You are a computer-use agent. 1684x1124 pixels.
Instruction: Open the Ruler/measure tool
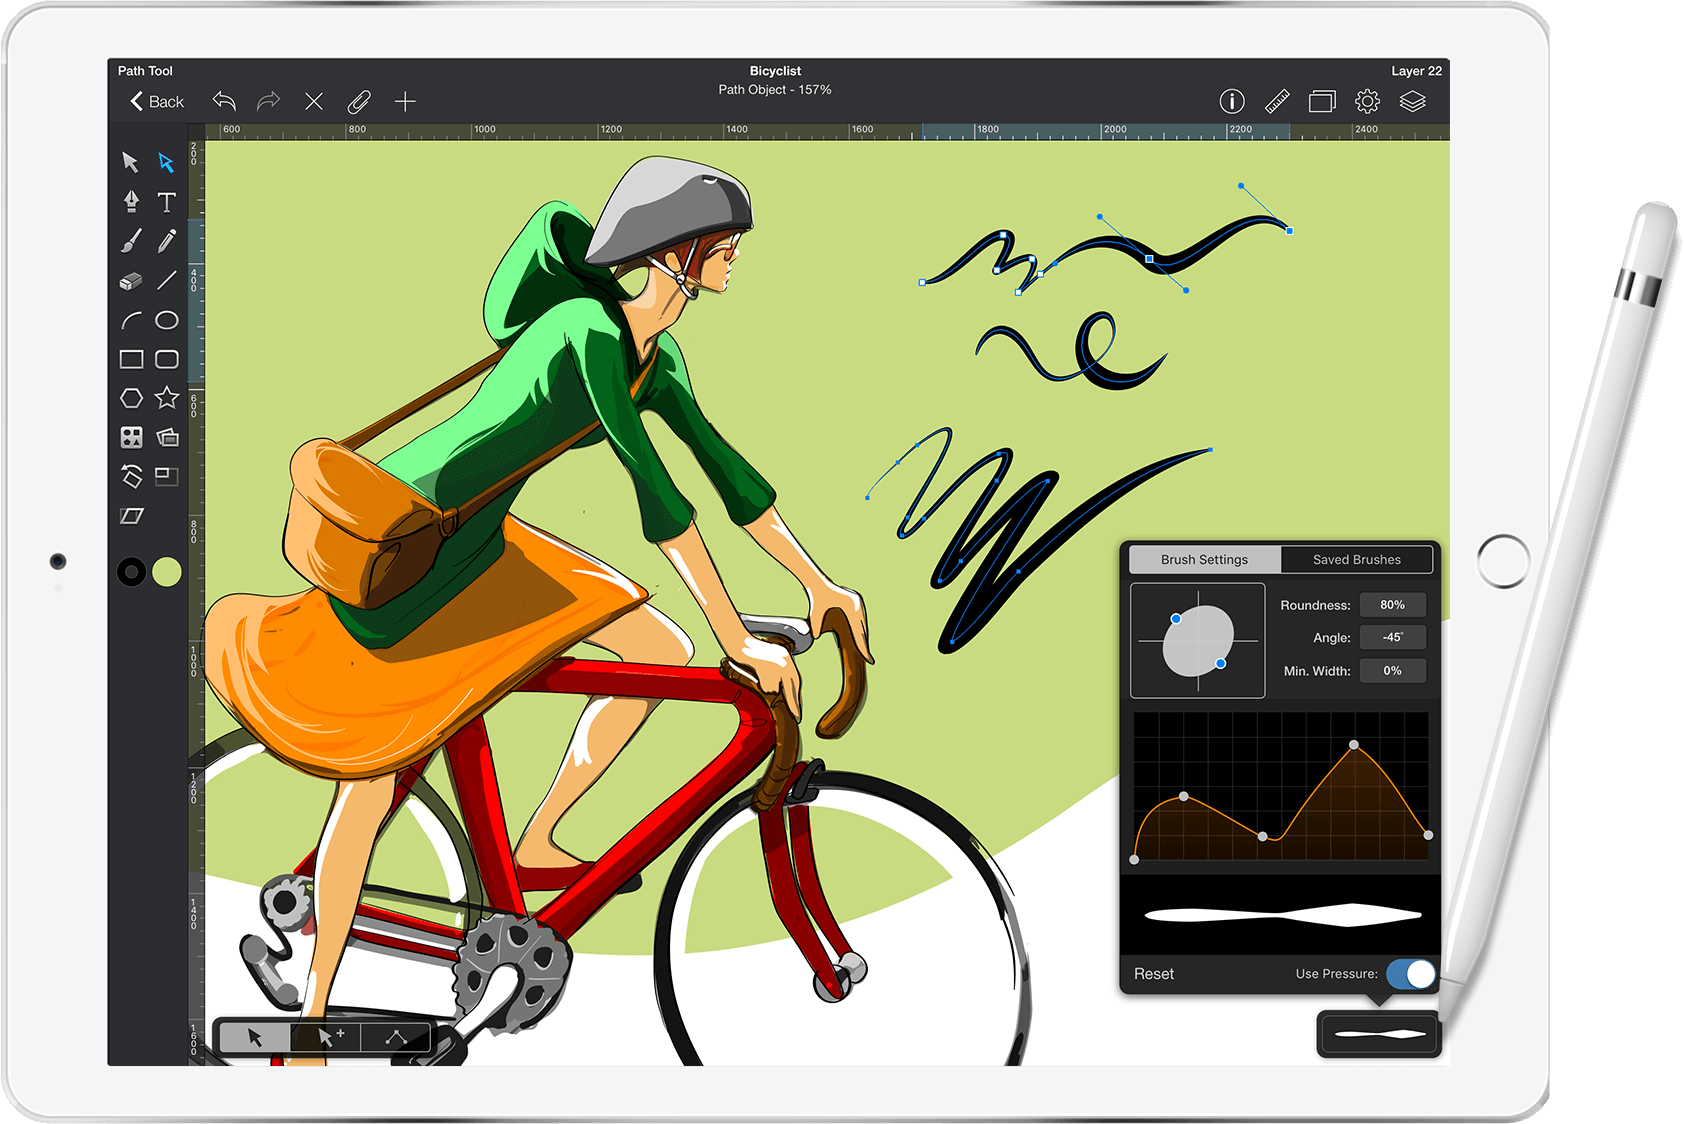(x=1277, y=100)
